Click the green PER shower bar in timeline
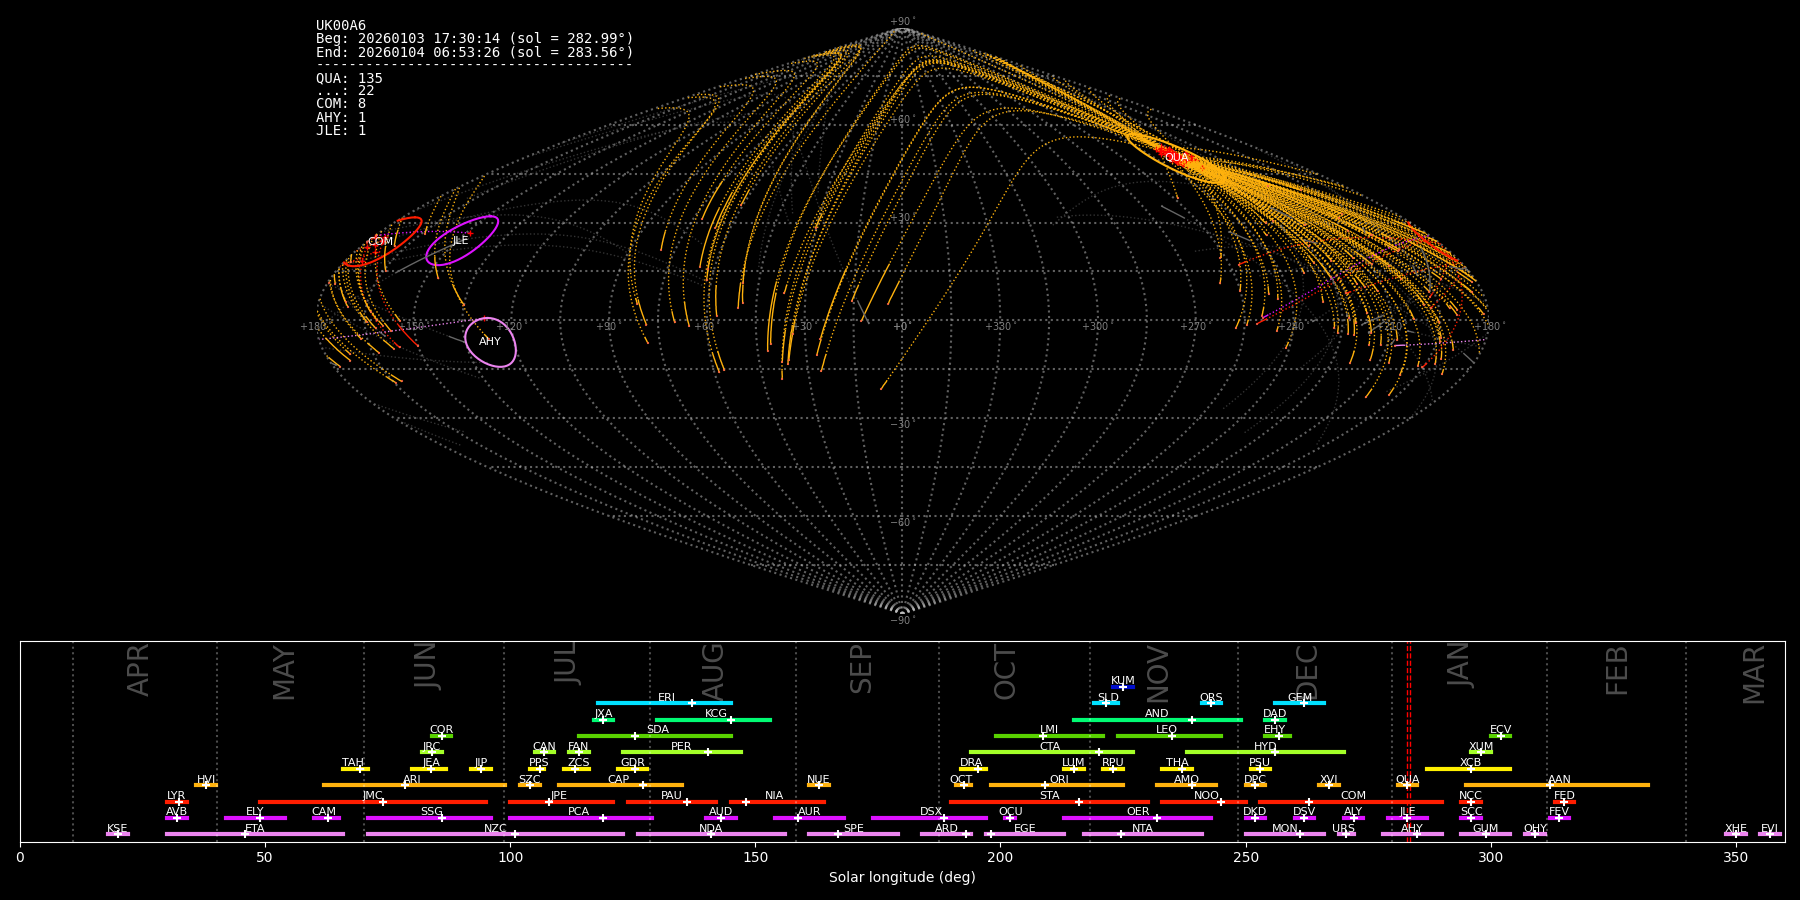 pyautogui.click(x=681, y=752)
